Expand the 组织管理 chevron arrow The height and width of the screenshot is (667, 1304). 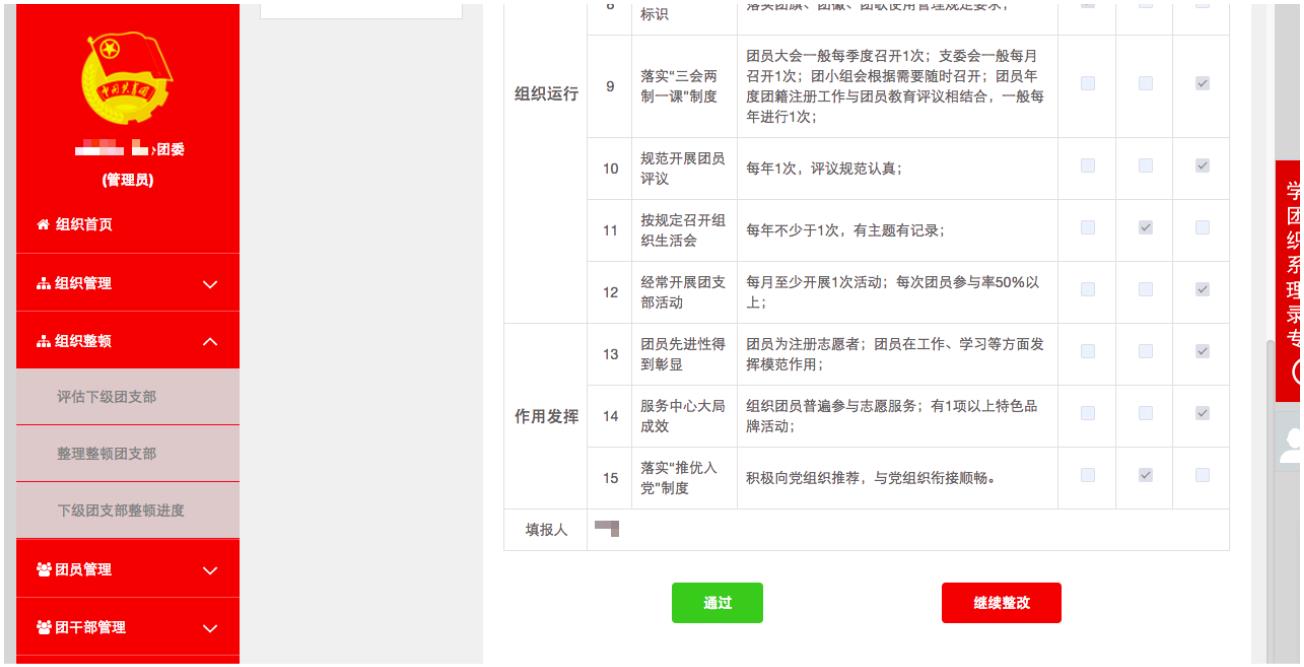coord(209,285)
